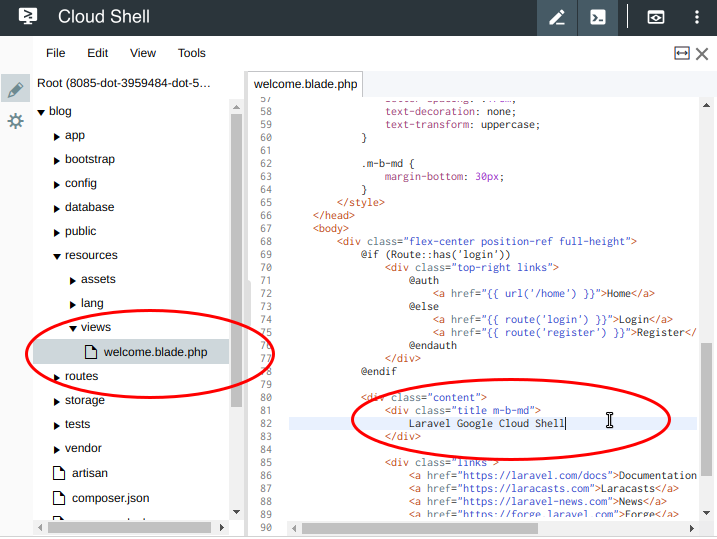Click the Cloud Shell title text
Image resolution: width=717 pixels, height=539 pixels.
[104, 17]
